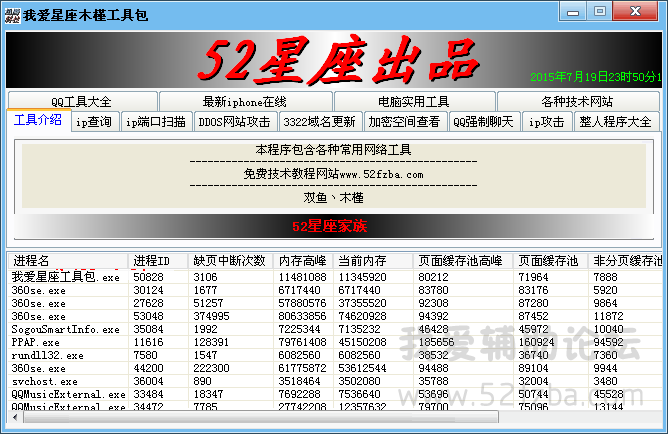Viewport: 668px width, 434px height.
Task: Click current memory value 7135232
Action: [360, 329]
